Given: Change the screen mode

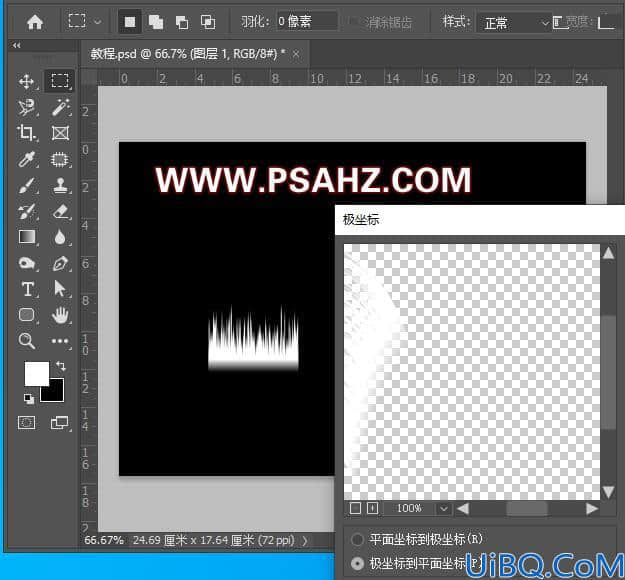Looking at the screenshot, I should click(x=59, y=423).
